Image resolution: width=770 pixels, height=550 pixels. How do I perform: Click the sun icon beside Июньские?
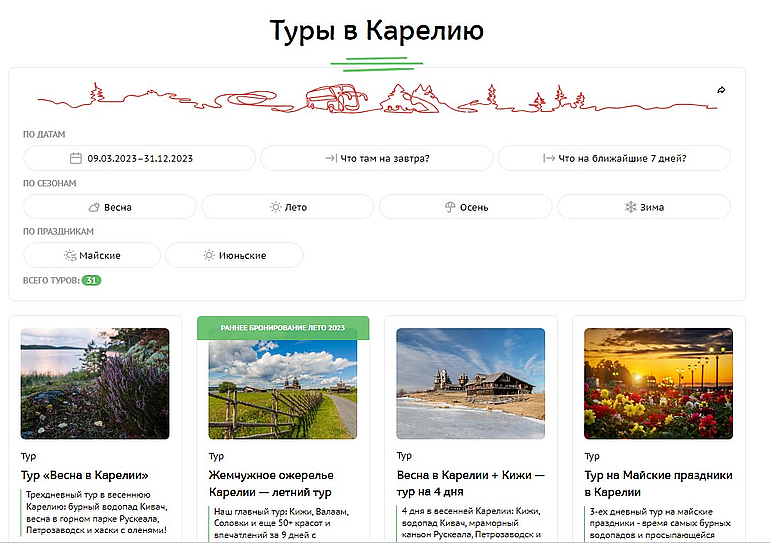209,255
